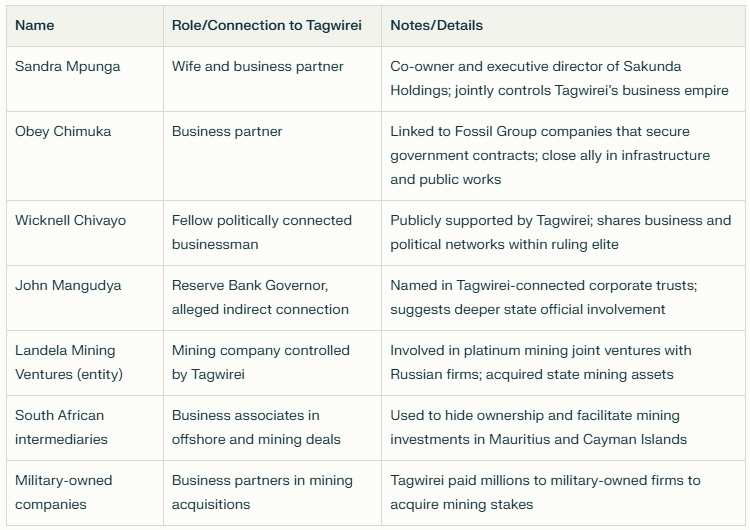Select the Wicknell Chivayo name cell
The height and width of the screenshot is (530, 750).
pos(71,220)
